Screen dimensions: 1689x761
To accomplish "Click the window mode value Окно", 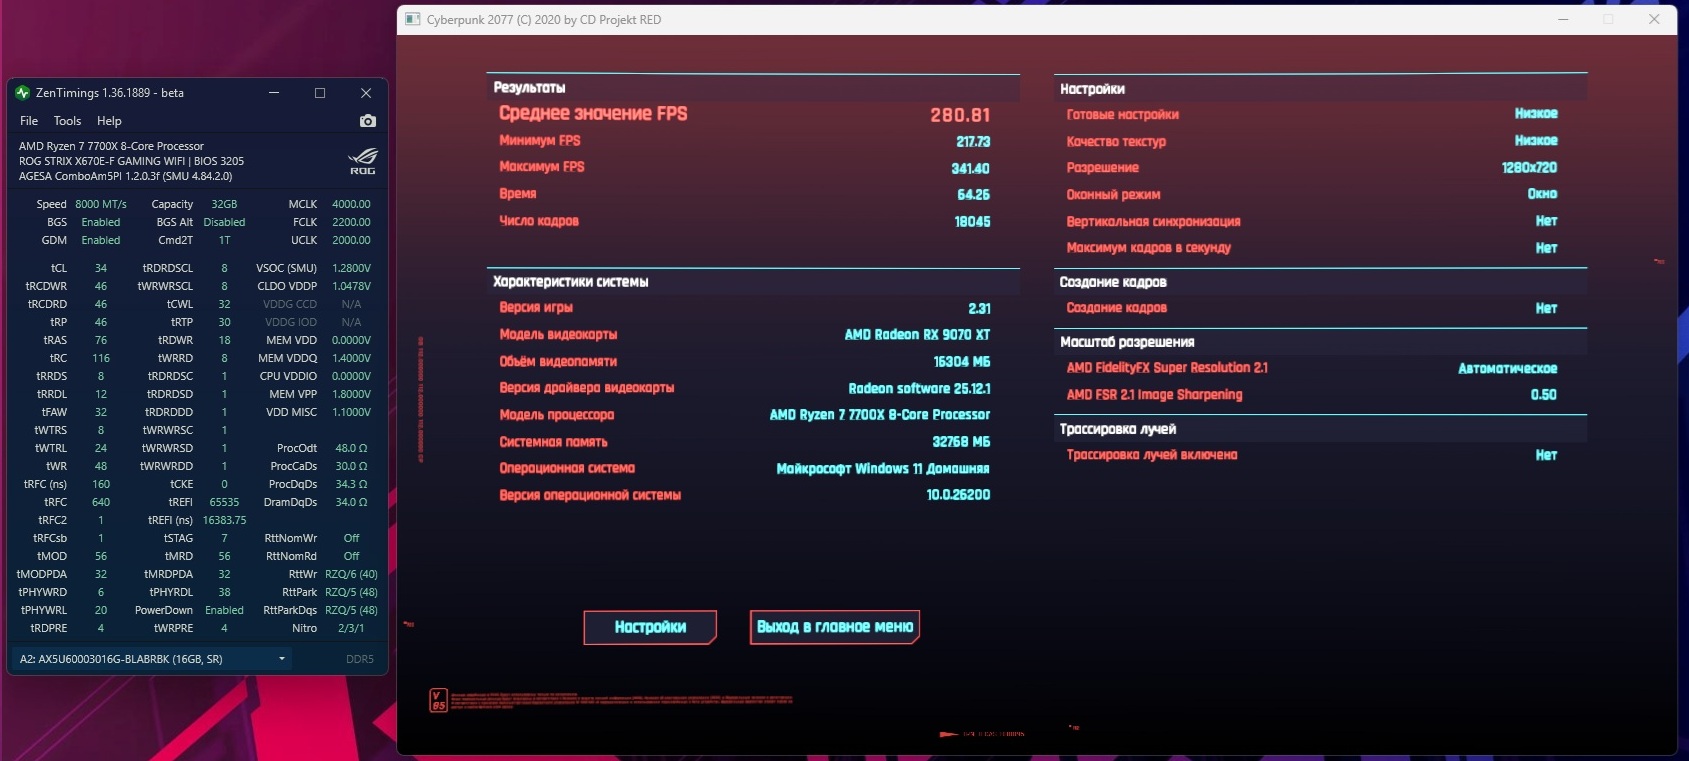I will (1542, 194).
